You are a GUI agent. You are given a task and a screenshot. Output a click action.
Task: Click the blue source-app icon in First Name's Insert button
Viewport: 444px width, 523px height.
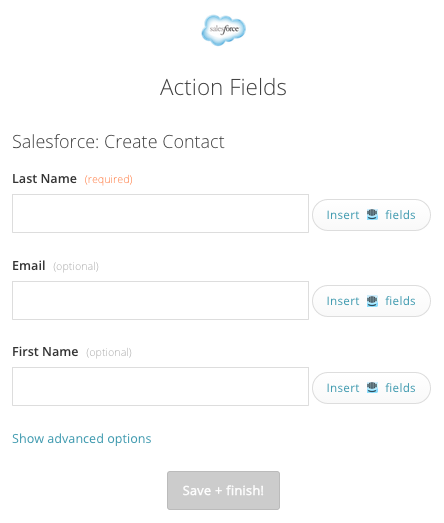point(372,388)
